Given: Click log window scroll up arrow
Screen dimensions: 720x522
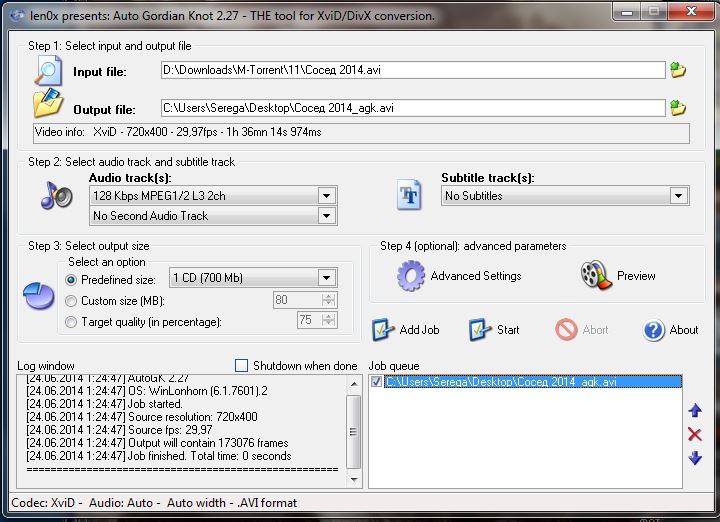Looking at the screenshot, I should (354, 384).
